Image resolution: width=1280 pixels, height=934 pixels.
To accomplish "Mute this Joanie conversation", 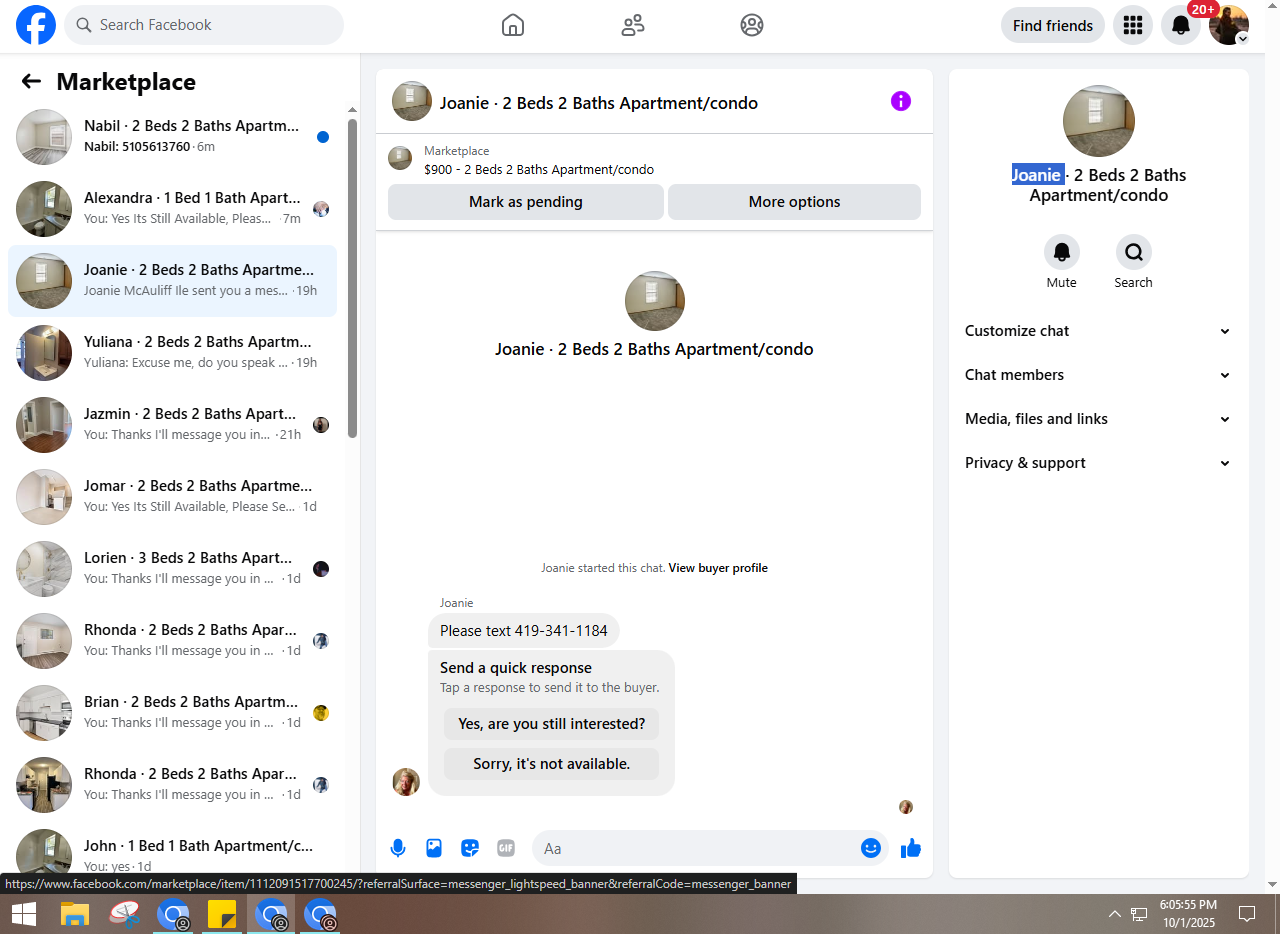I will (x=1062, y=252).
